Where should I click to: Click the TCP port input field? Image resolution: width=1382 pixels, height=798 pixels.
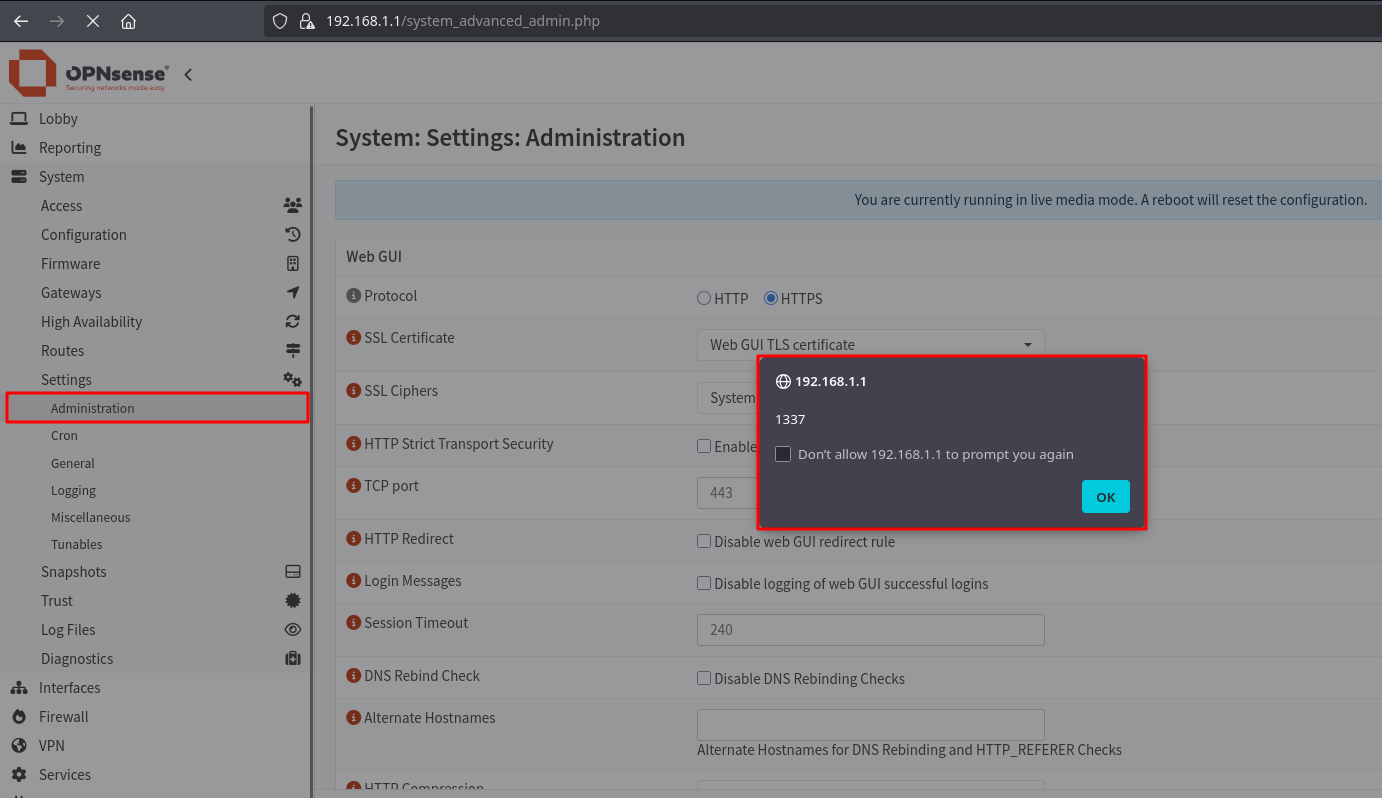[x=727, y=492]
